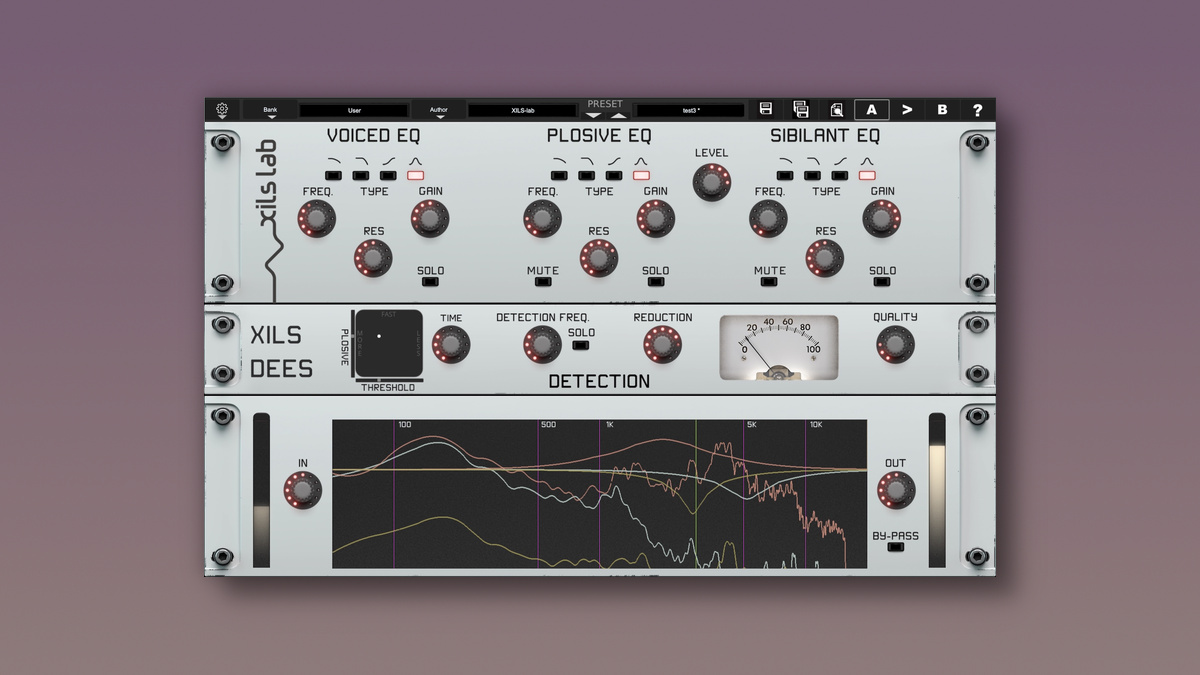Click the Plosive EQ Freq knob

coord(542,218)
